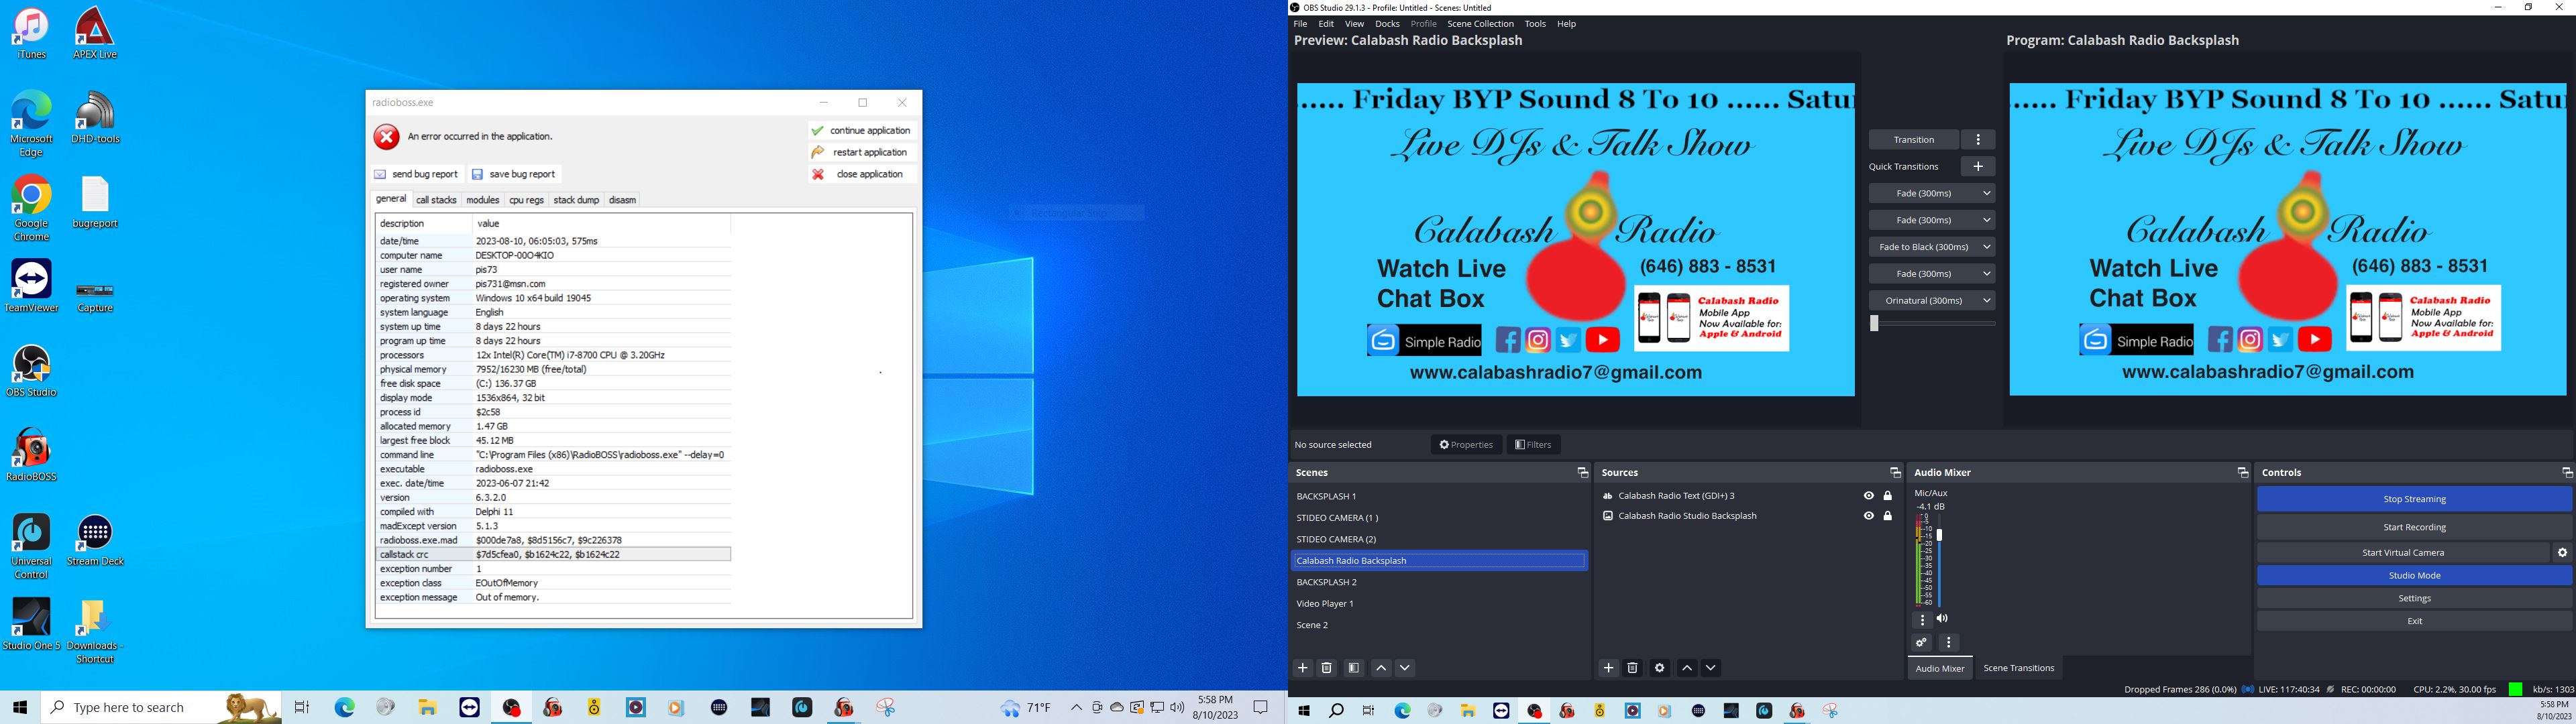
Task: Open scene filters icon in Scenes toolbar
Action: 1354,668
